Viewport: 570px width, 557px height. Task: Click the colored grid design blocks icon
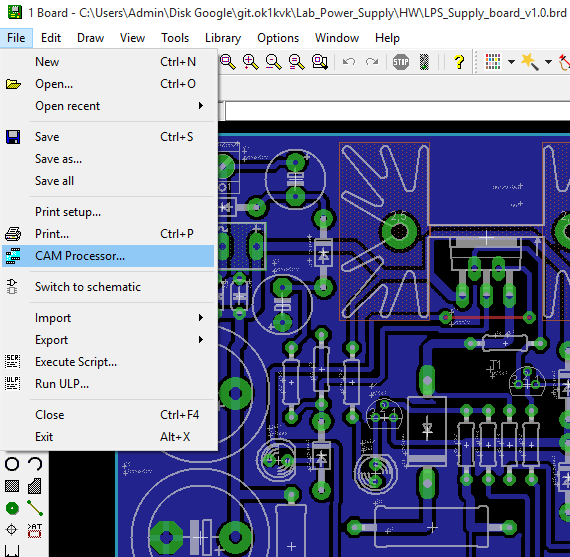coord(493,62)
